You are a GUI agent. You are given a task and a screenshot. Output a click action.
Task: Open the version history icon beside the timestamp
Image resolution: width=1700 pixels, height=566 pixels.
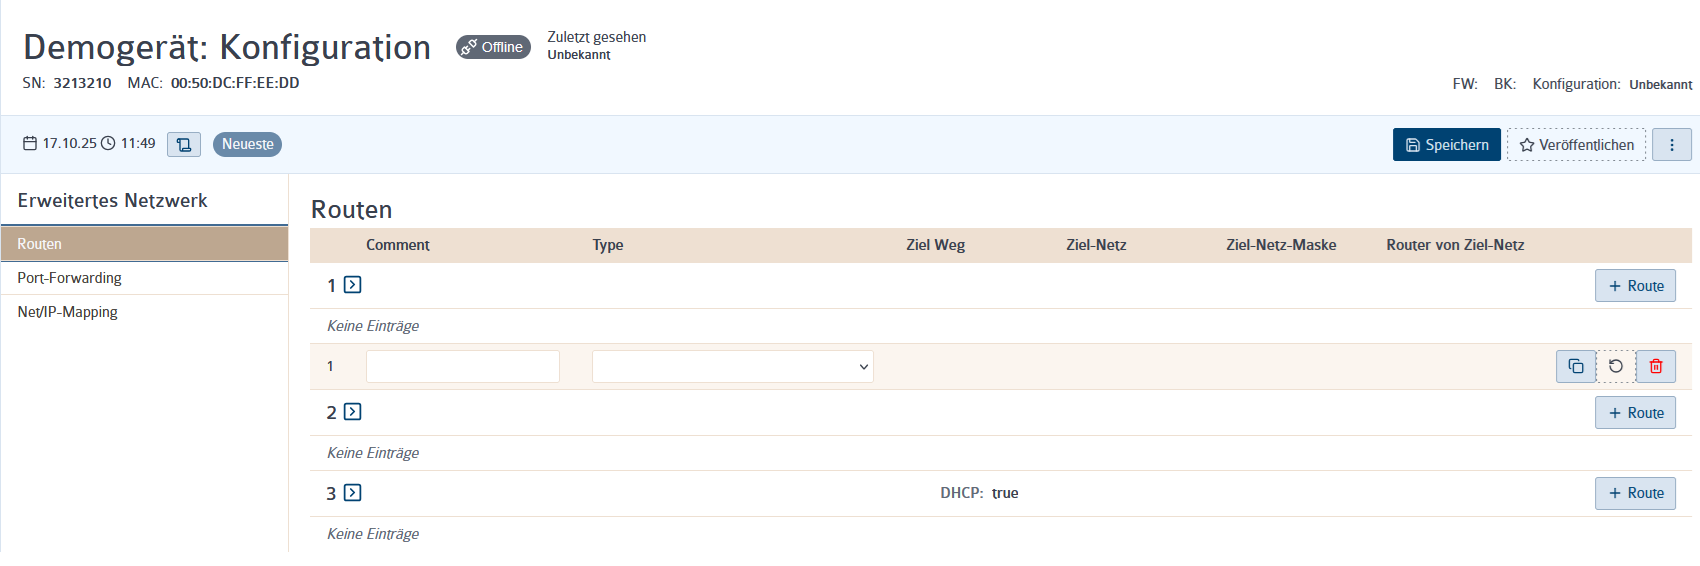click(x=184, y=145)
